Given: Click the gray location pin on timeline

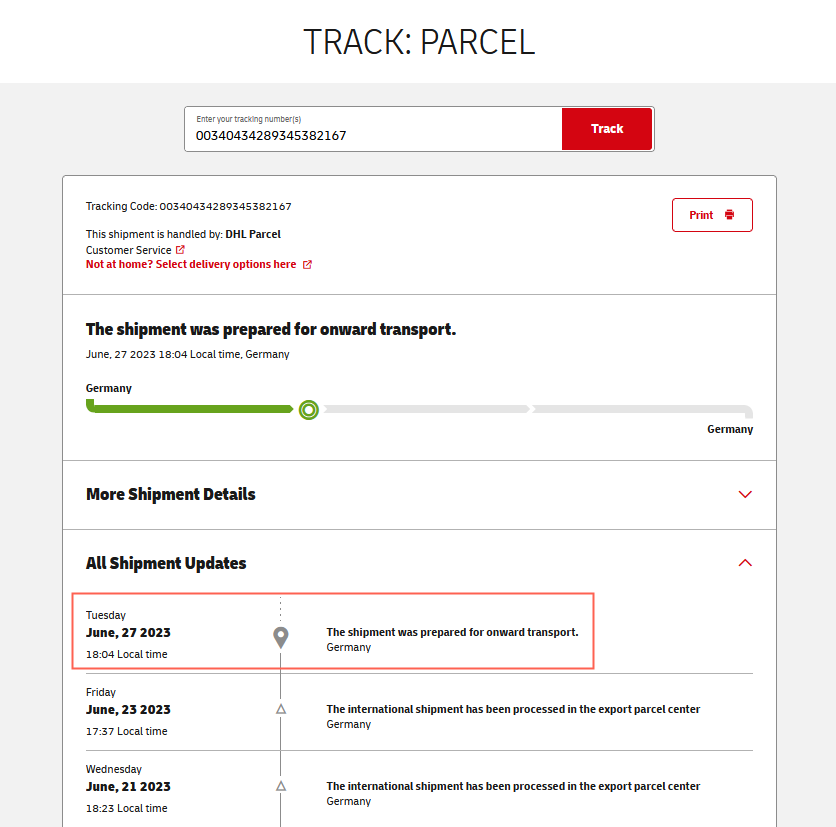Looking at the screenshot, I should coord(281,637).
